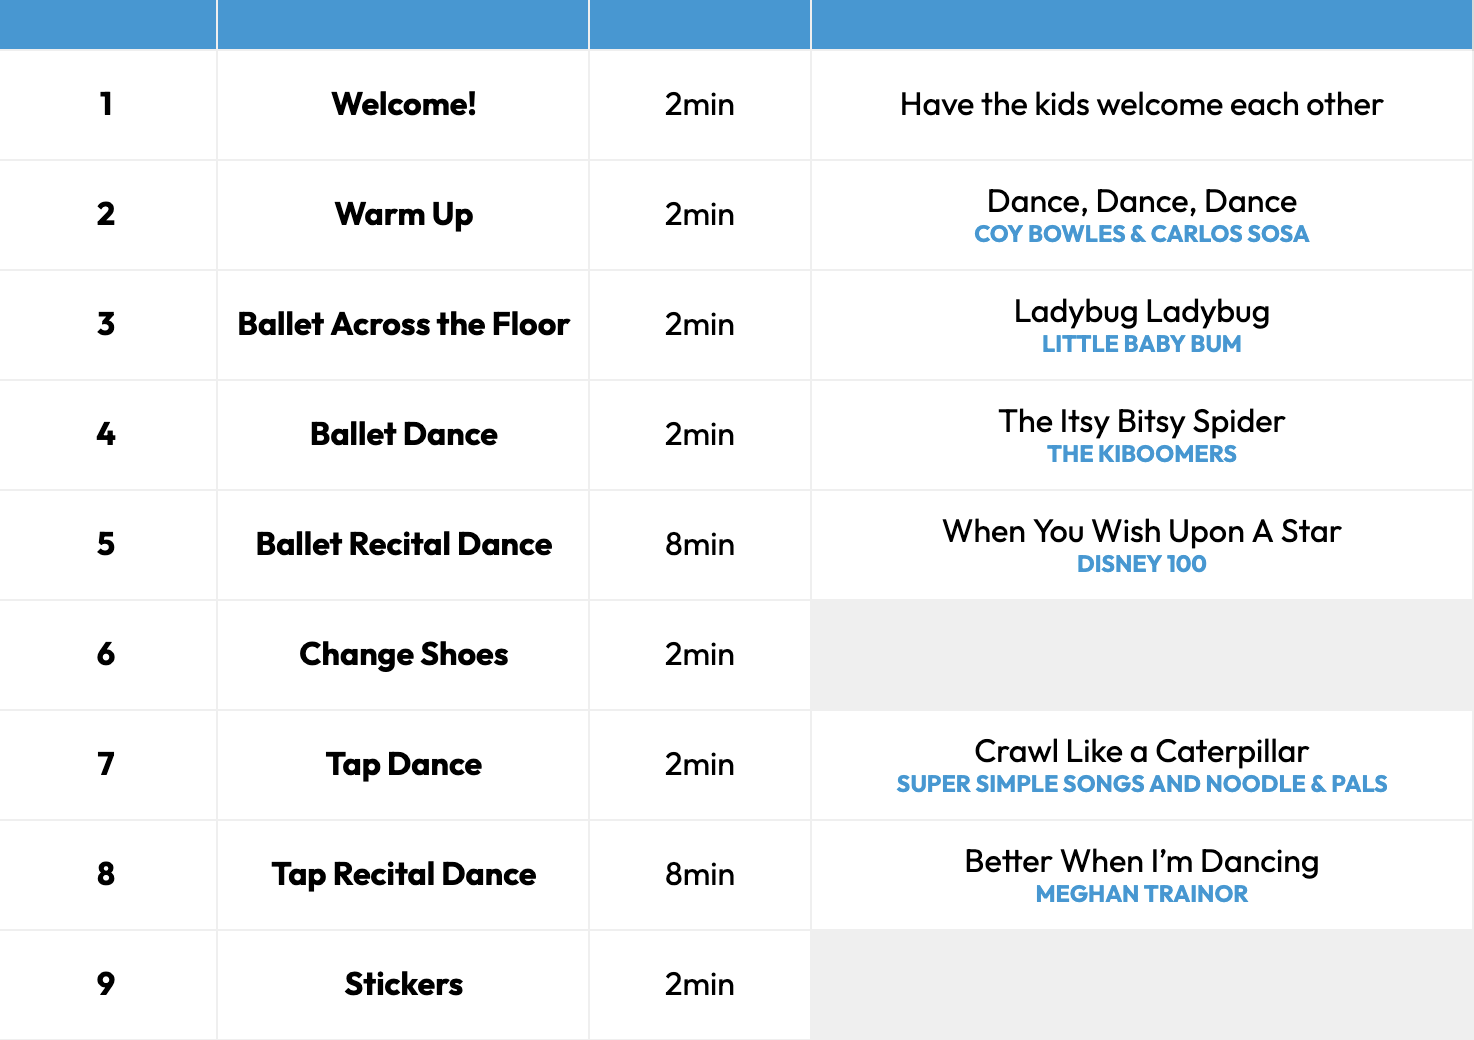Click the Stickers activity cell

[x=403, y=985]
